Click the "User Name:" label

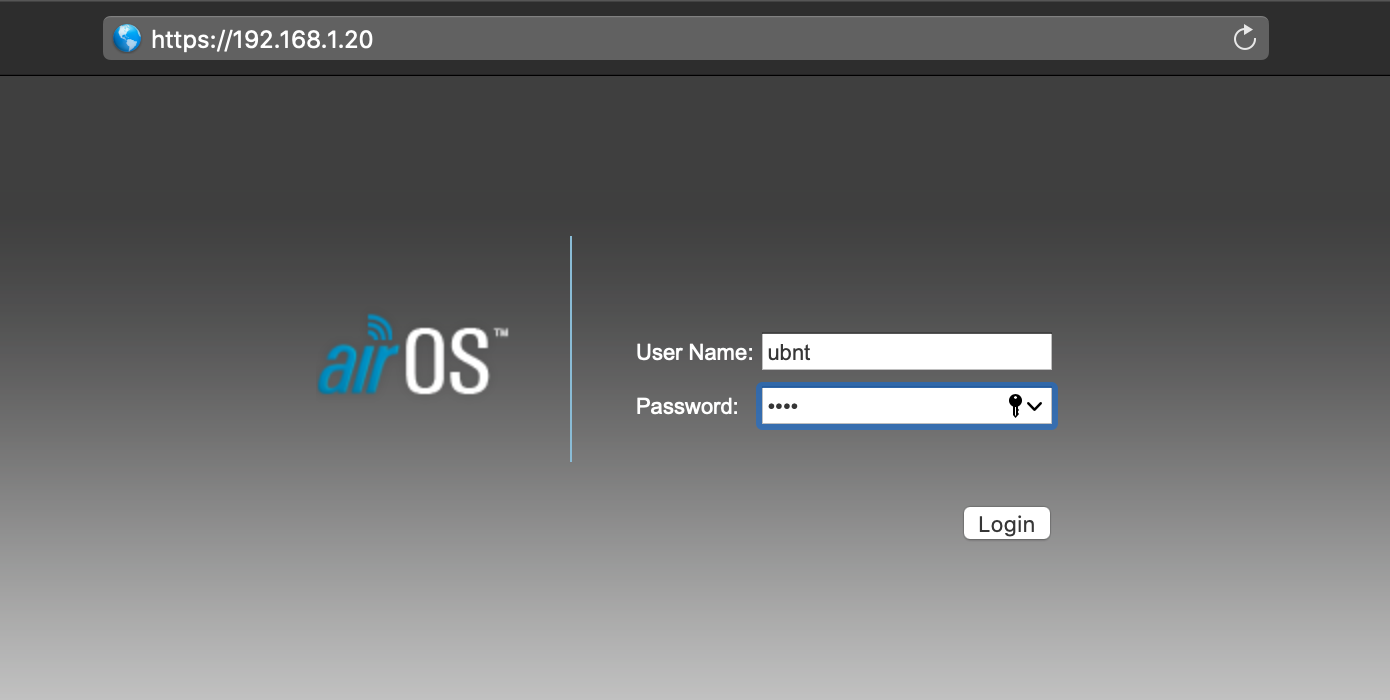[694, 352]
